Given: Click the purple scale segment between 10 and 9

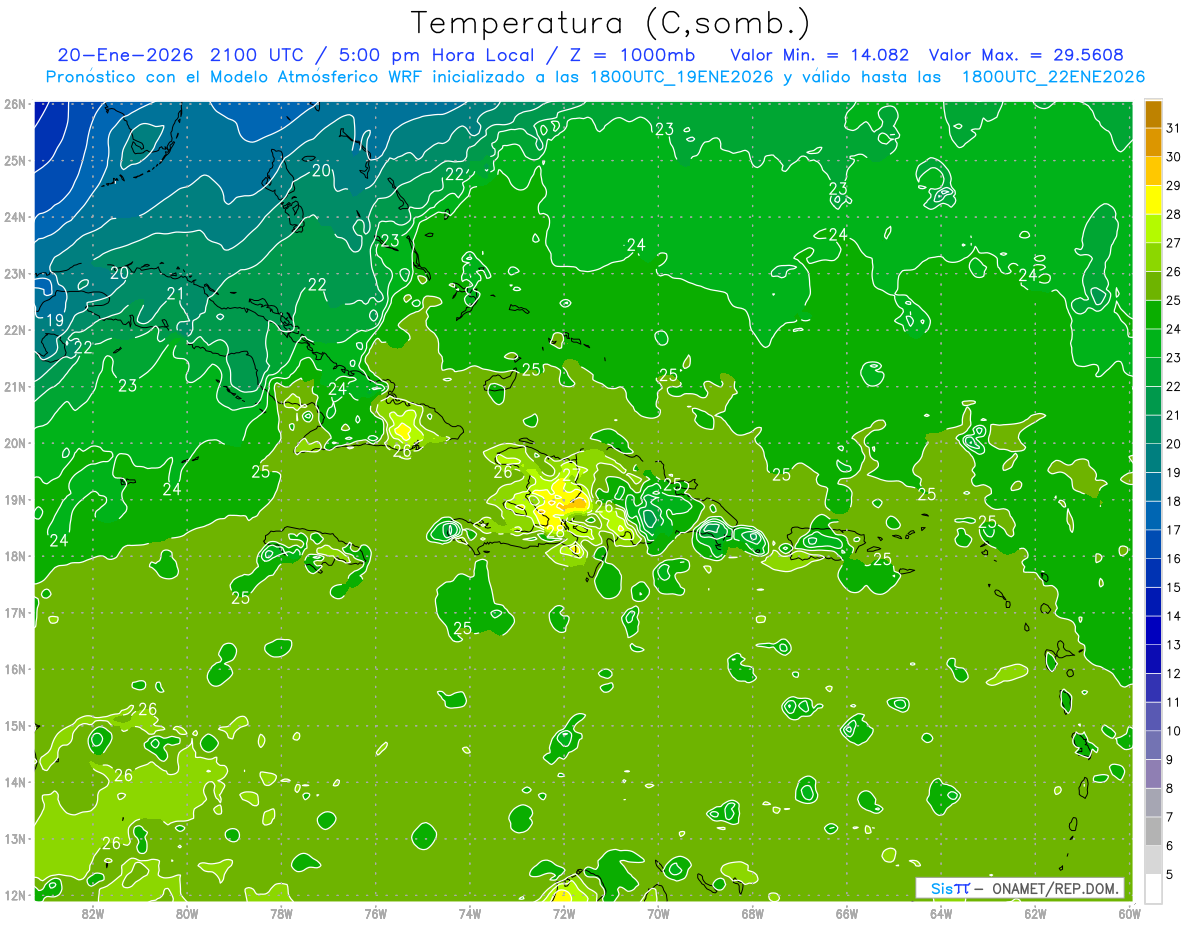Looking at the screenshot, I should [x=1153, y=745].
